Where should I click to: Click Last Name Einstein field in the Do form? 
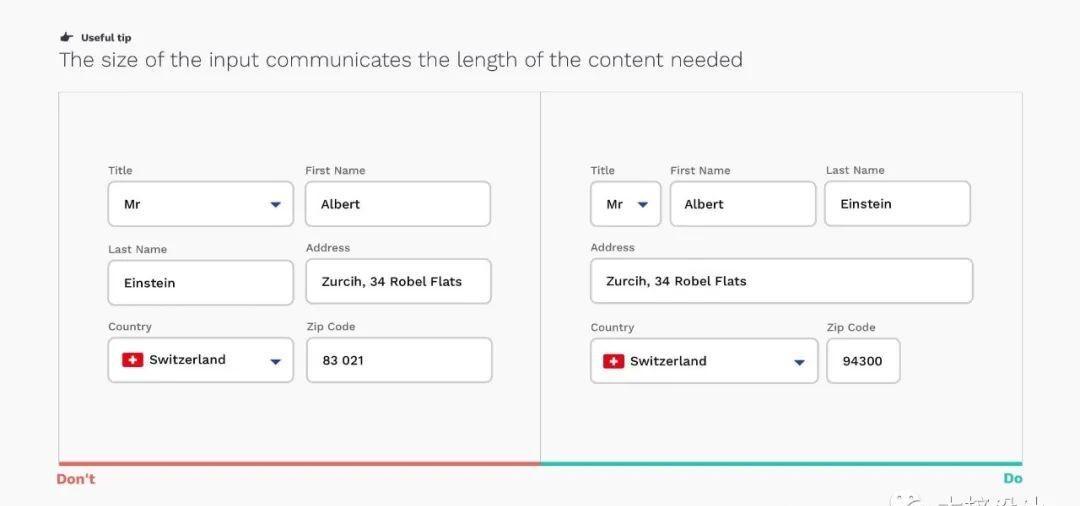[897, 204]
